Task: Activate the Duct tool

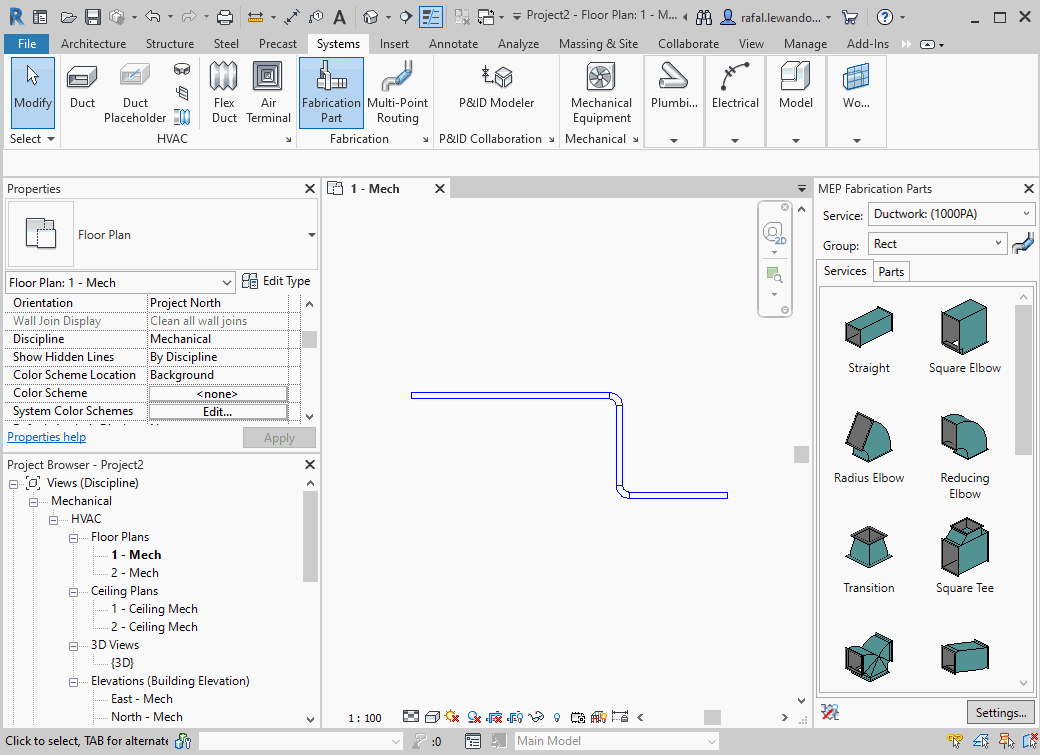Action: point(82,90)
